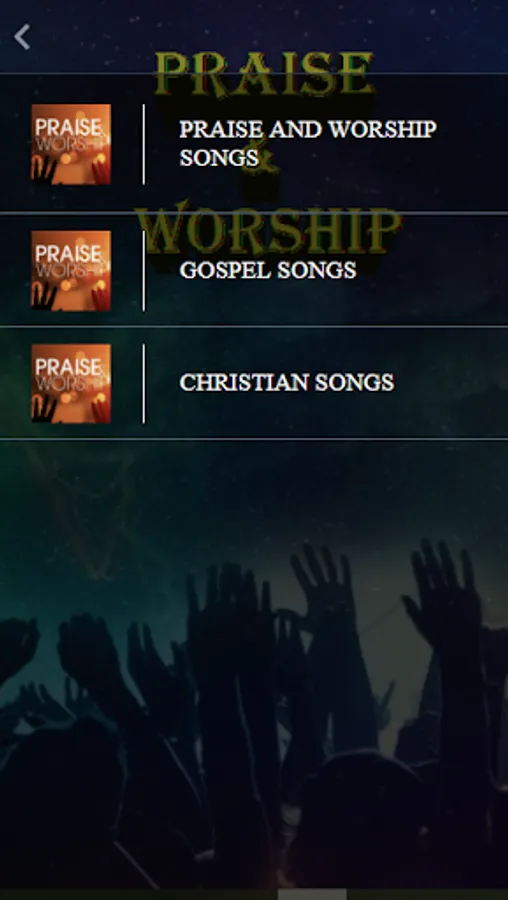Viewport: 508px width, 900px height.
Task: Tap the gray handle bar at screen bottom
Action: [x=312, y=895]
